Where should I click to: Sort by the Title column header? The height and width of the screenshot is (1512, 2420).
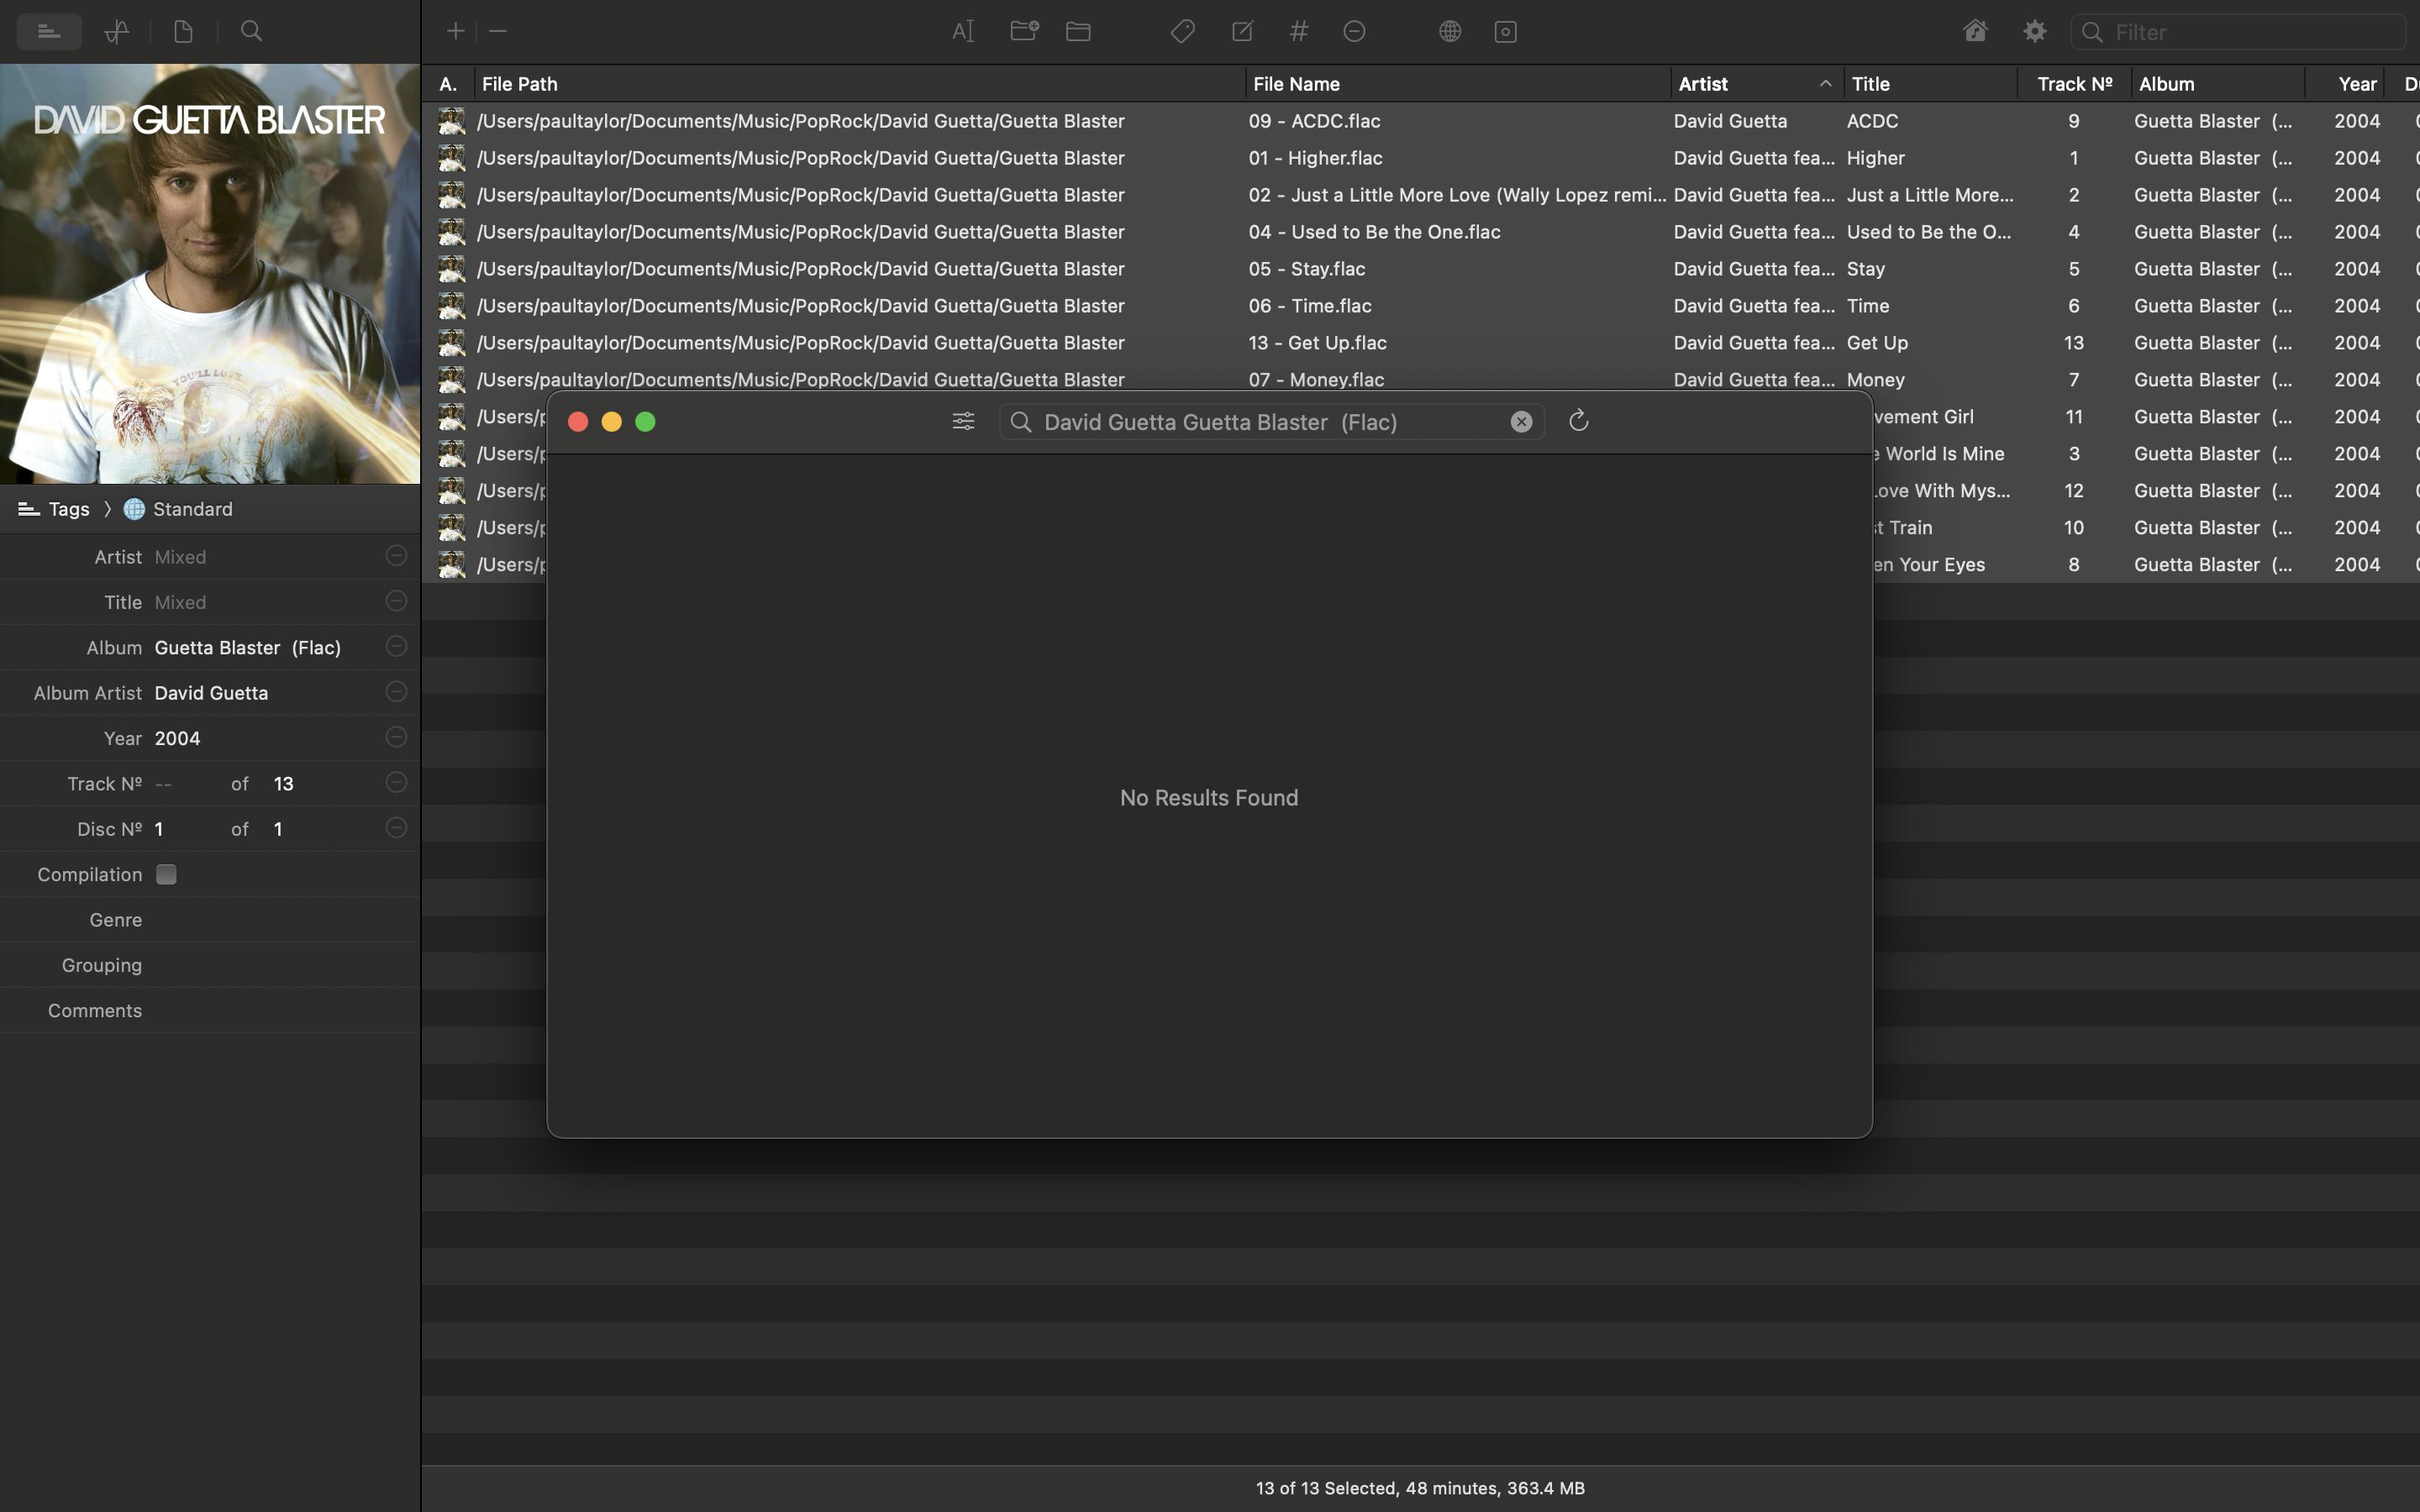pos(1931,84)
